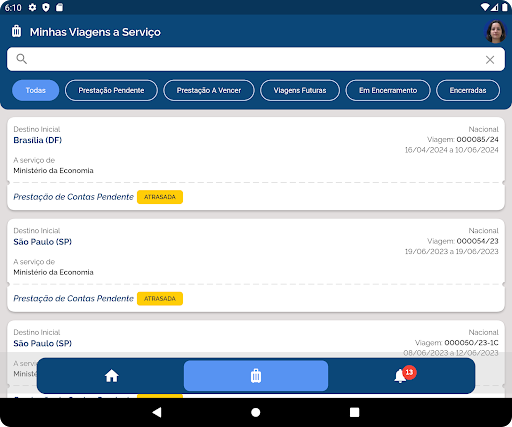The height and width of the screenshot is (427, 512).
Task: Tap Android back navigation button
Action: (x=157, y=412)
